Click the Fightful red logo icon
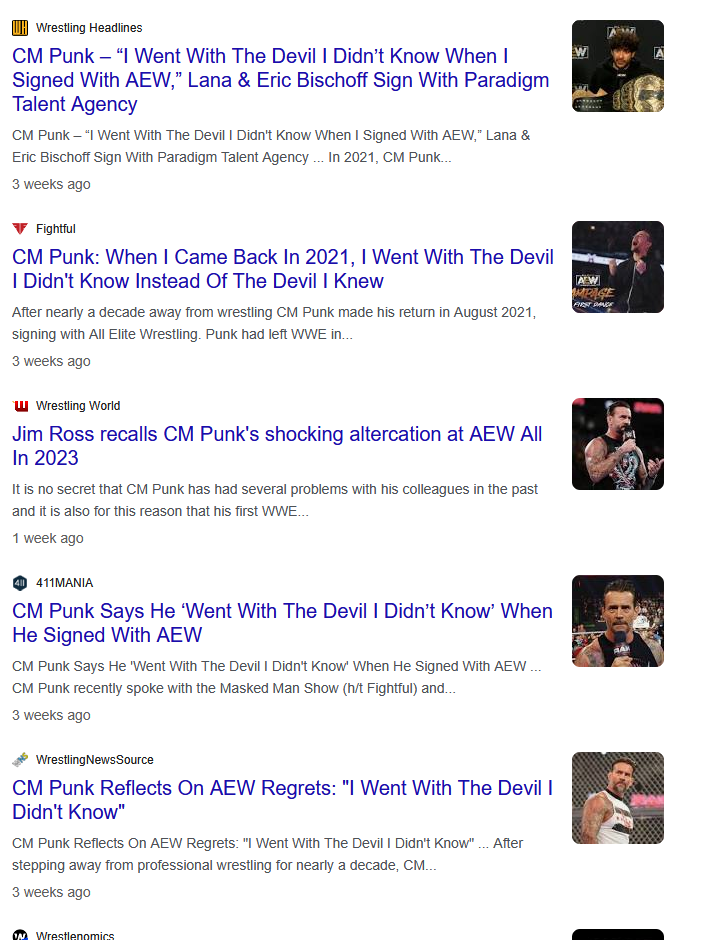714x940 pixels. 20,228
